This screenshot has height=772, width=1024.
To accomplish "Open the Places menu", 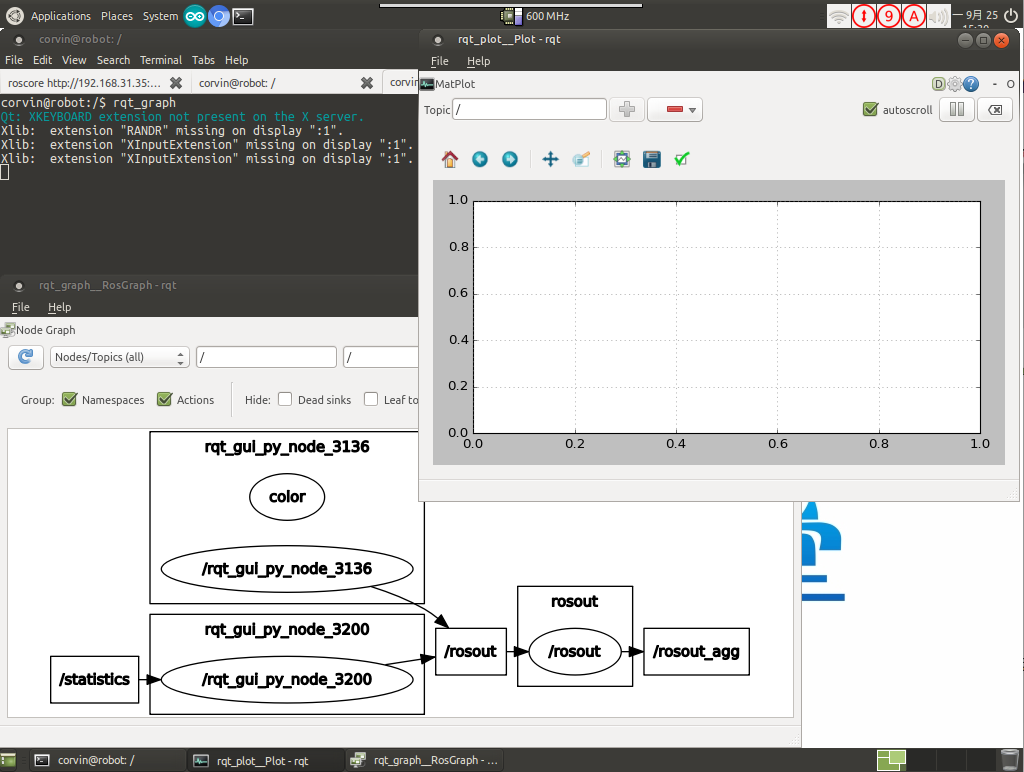I will (117, 16).
